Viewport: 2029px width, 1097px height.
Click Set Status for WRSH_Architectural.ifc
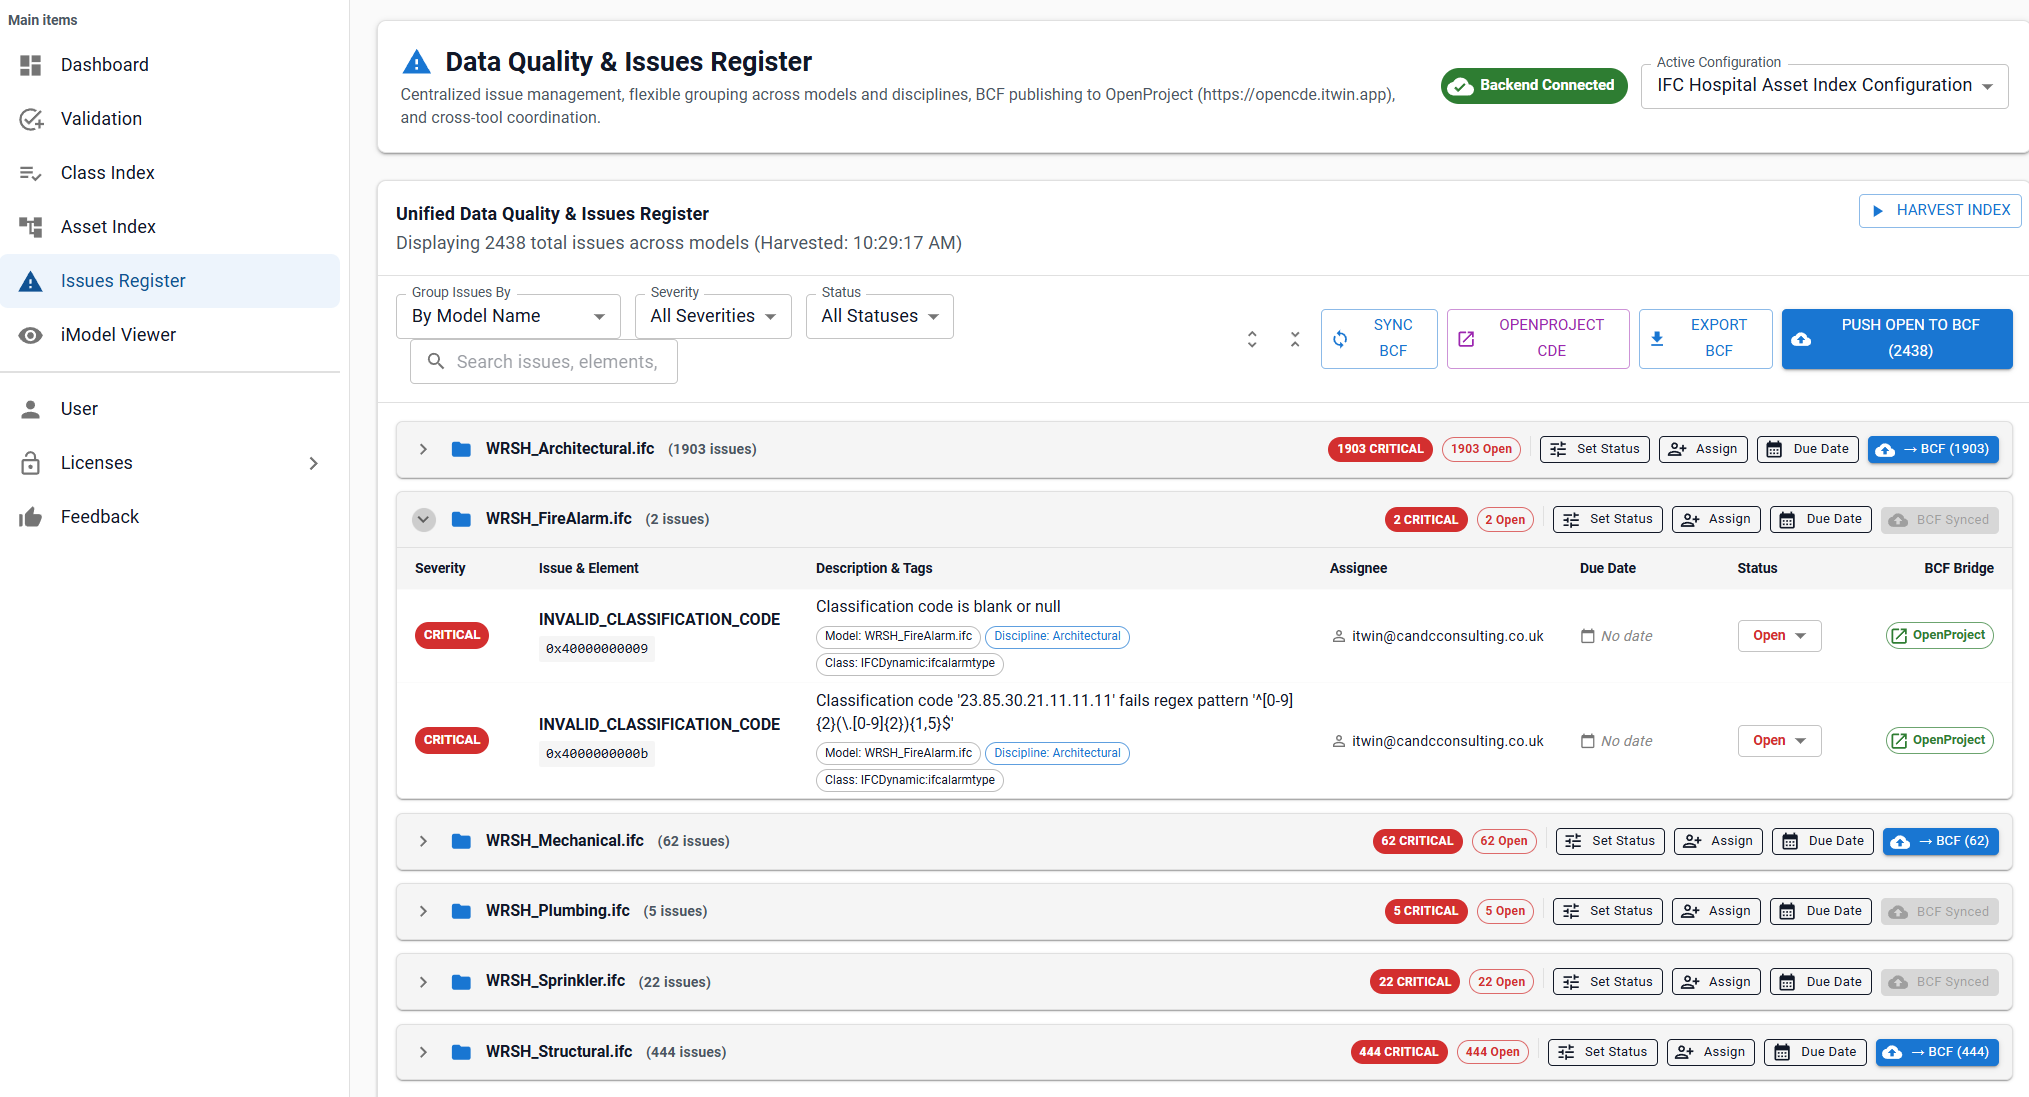(1595, 450)
